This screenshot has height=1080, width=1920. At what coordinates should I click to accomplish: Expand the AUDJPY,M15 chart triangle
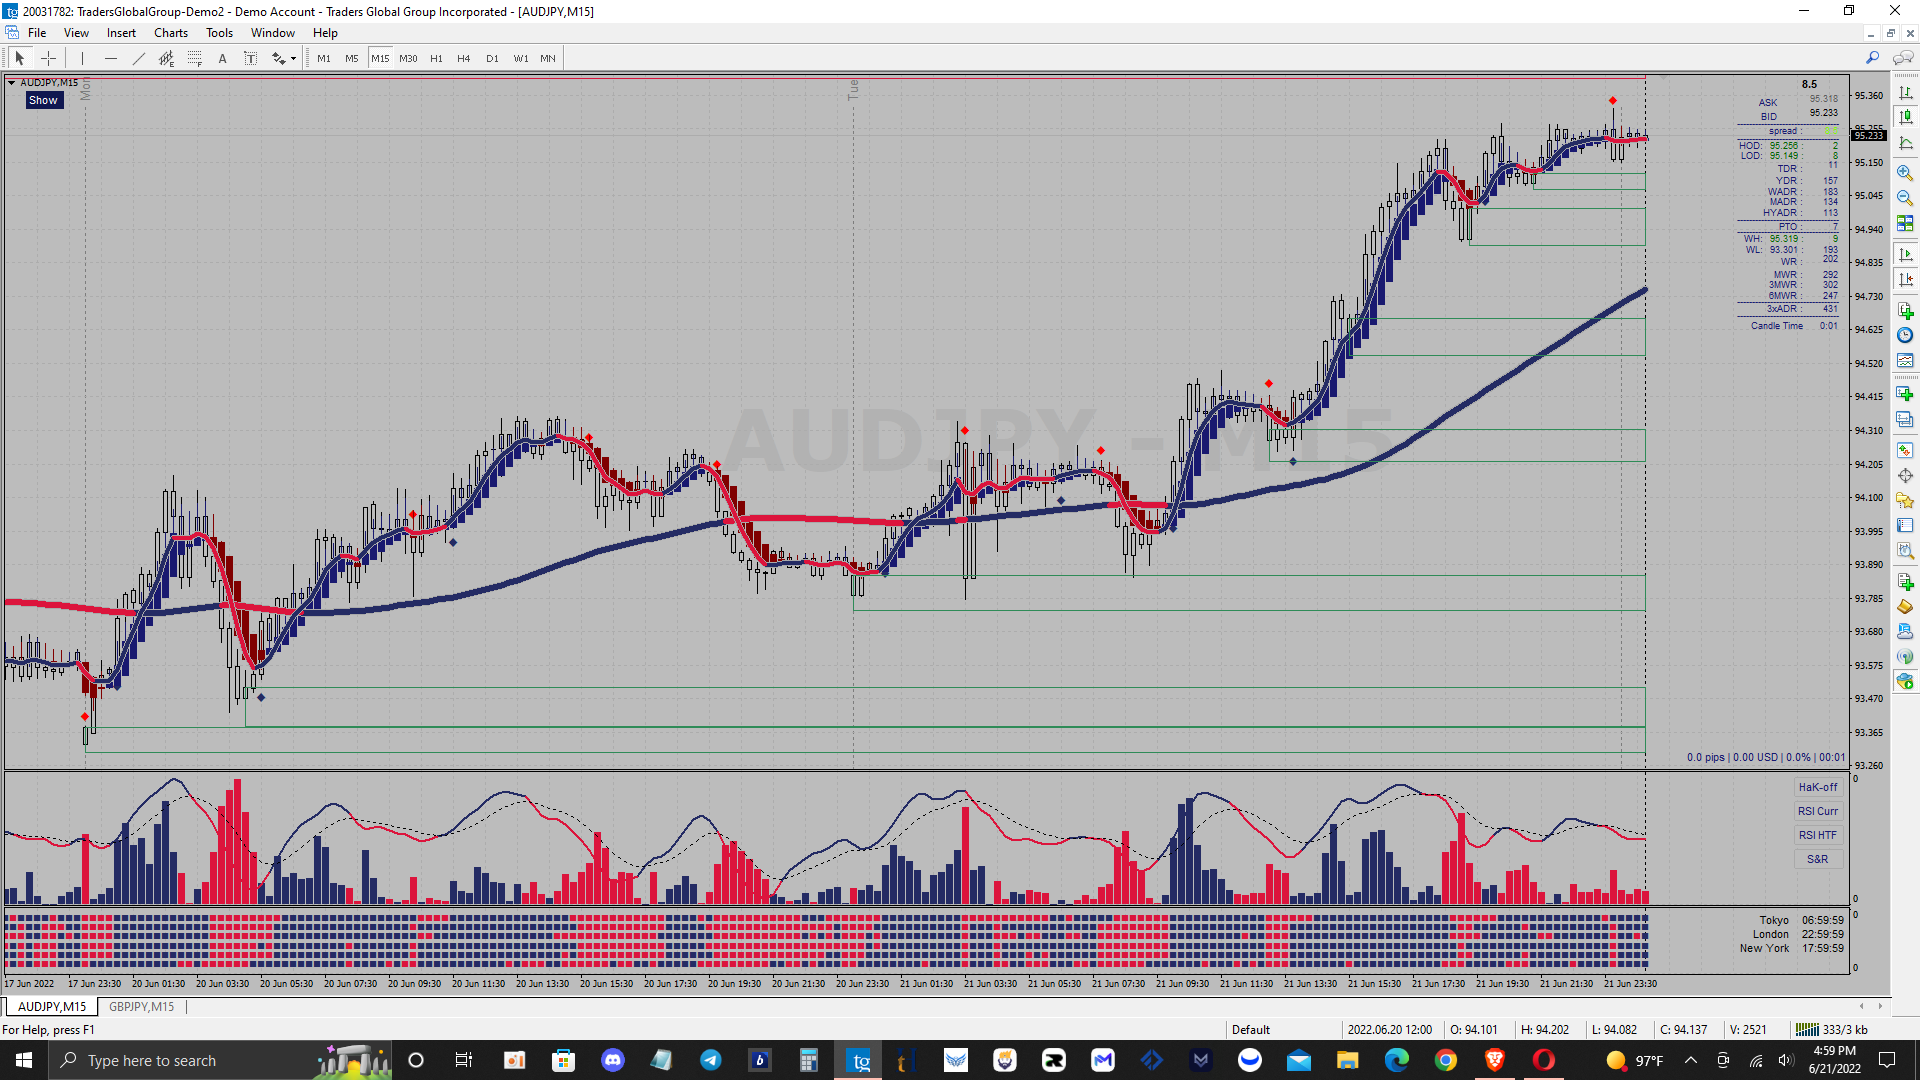coord(11,83)
